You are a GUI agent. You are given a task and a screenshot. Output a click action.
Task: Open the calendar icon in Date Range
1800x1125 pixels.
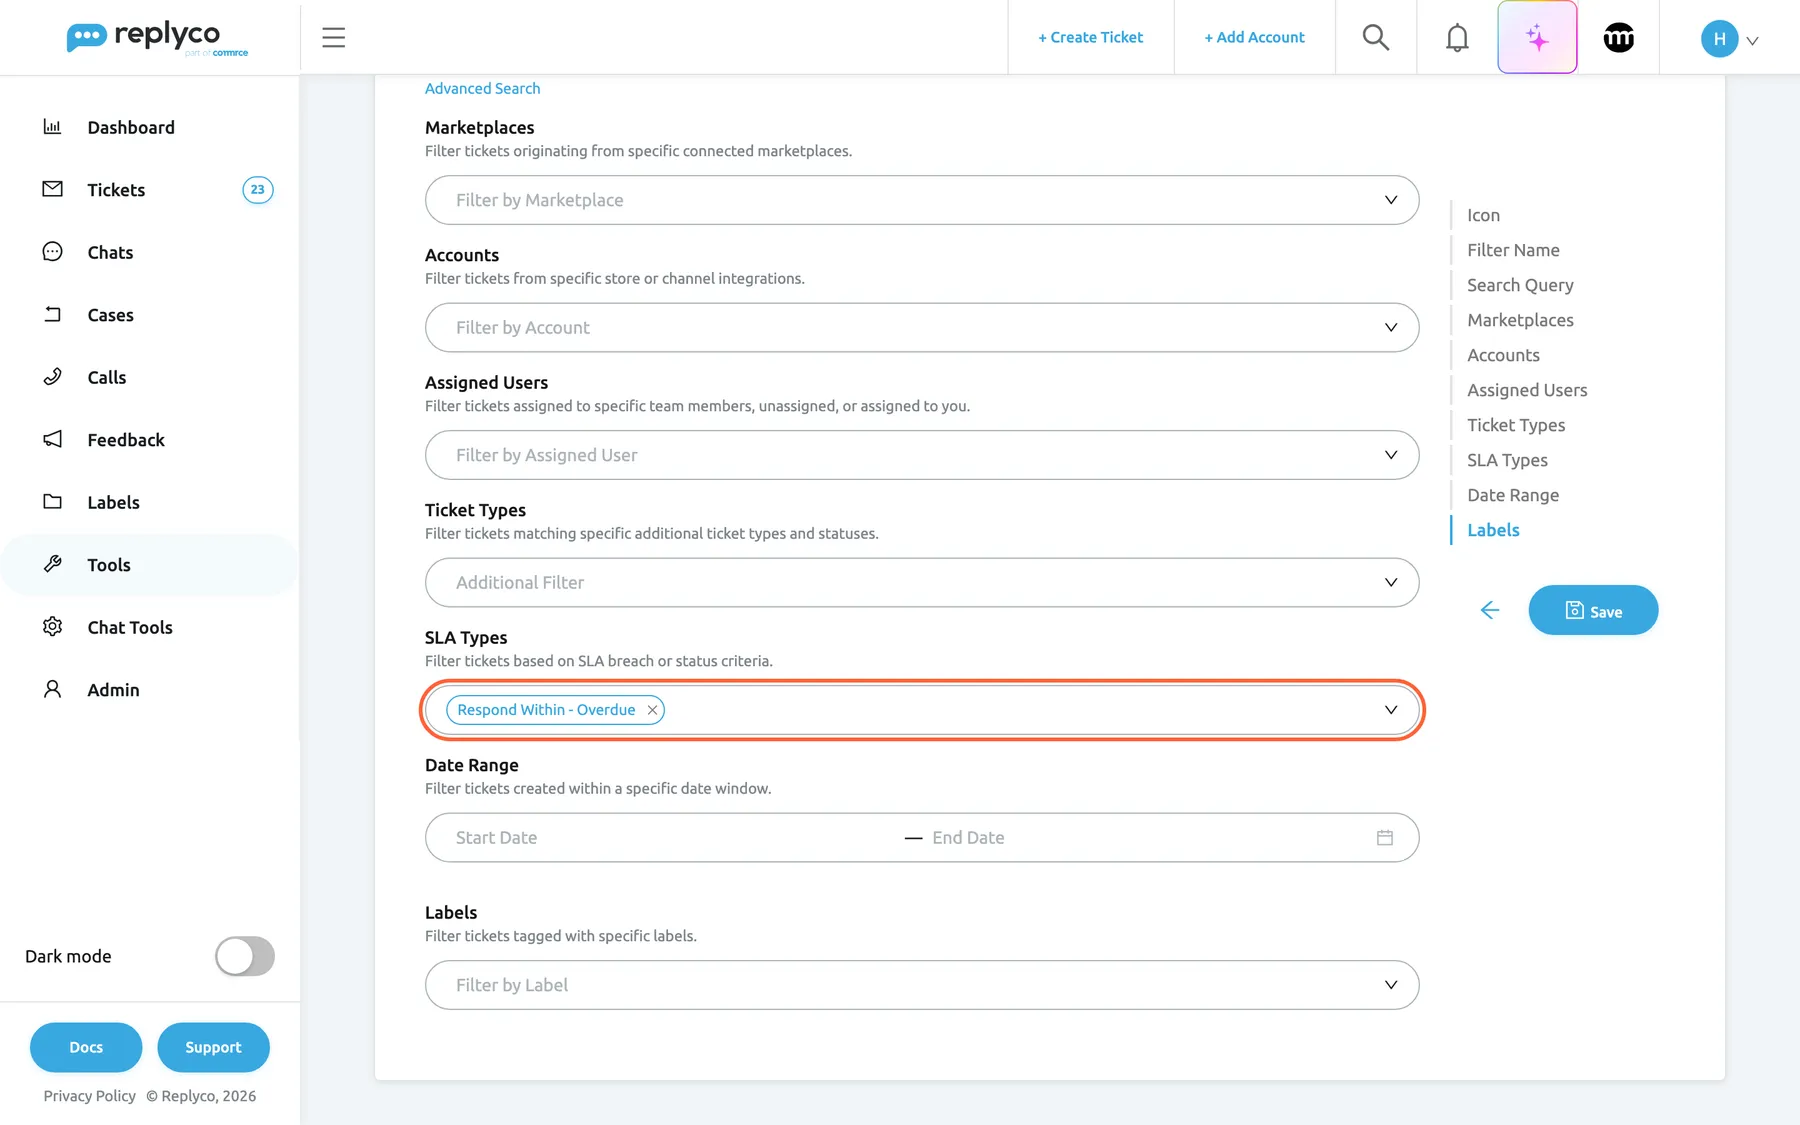[1384, 838]
